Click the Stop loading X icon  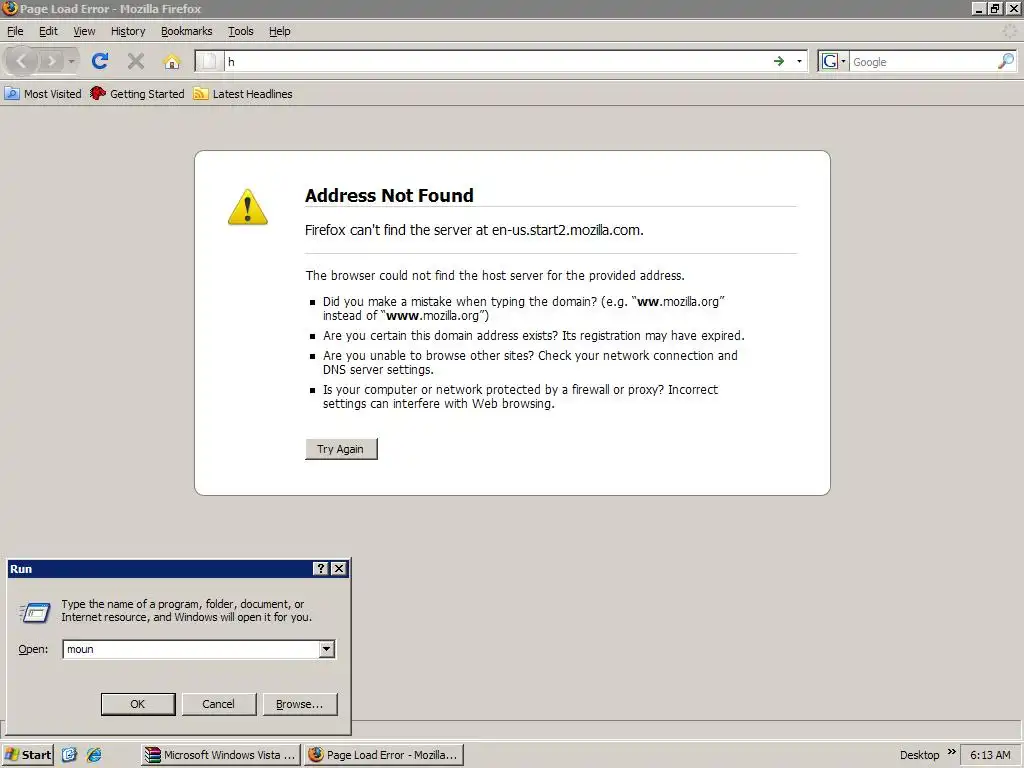coord(136,61)
